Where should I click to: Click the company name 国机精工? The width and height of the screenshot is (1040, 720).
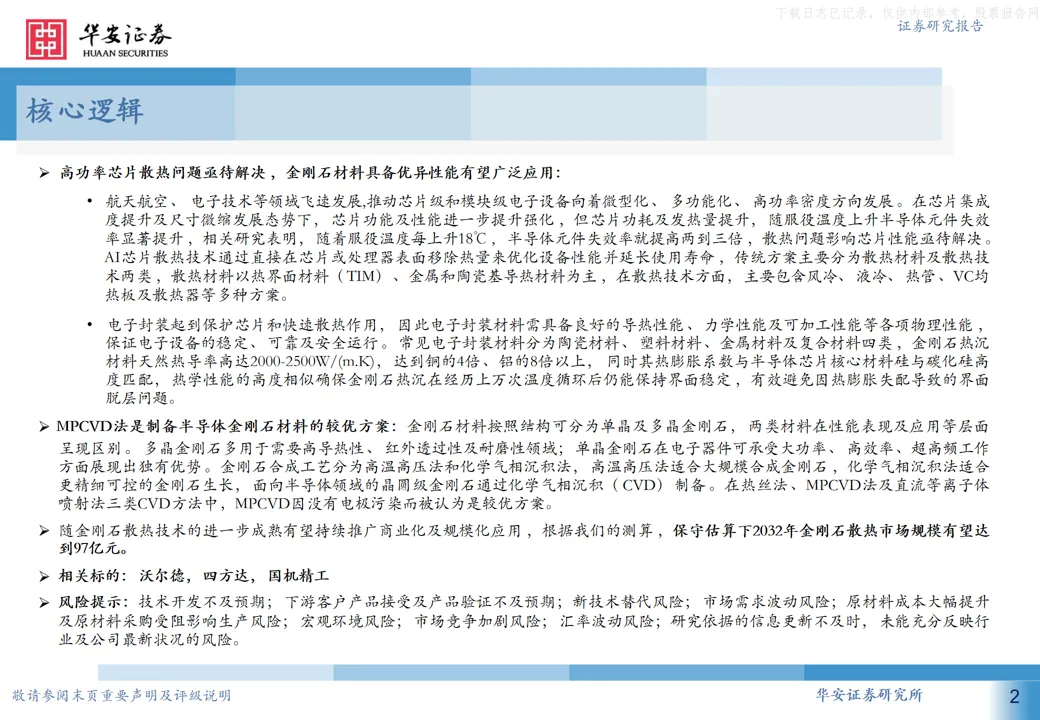[298, 575]
